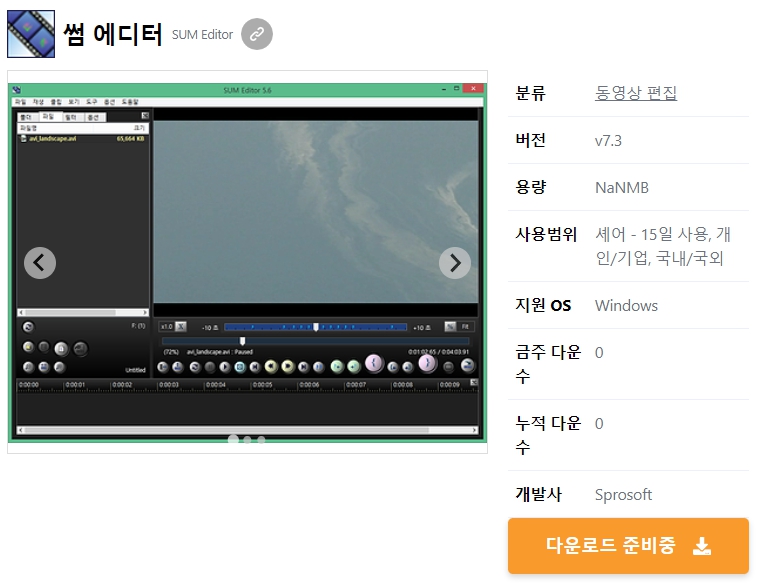Click the 지원 OS row label
Image resolution: width=757 pixels, height=583 pixels.
[543, 305]
